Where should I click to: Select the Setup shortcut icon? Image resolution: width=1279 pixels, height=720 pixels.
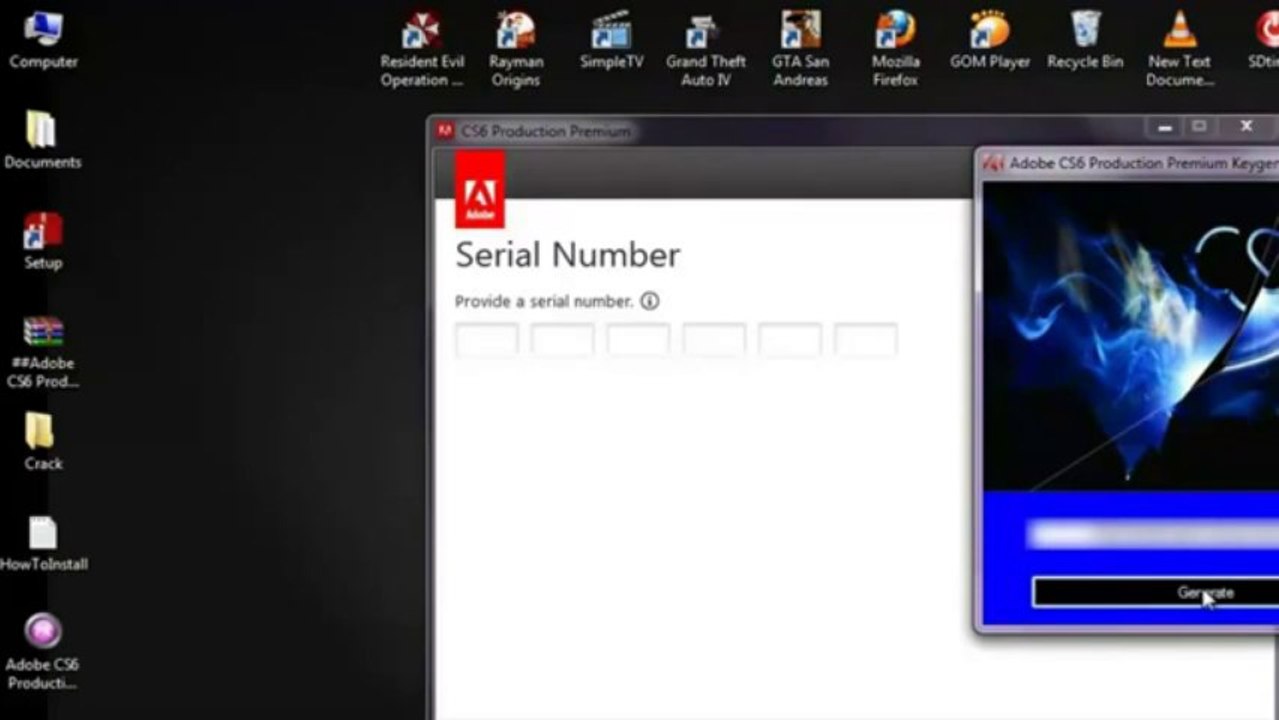coord(43,240)
